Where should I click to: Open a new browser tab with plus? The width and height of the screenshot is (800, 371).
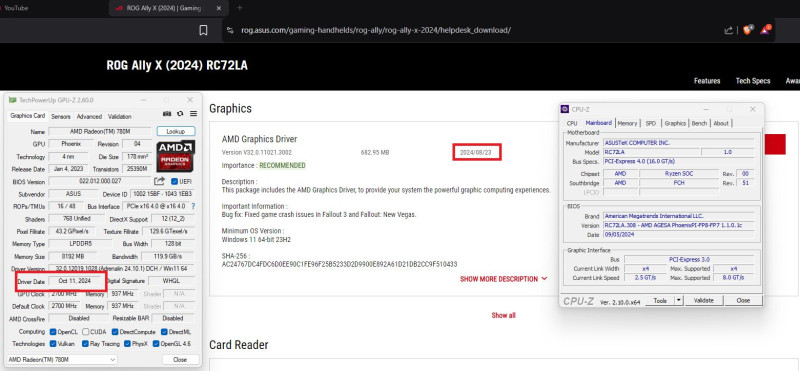[240, 8]
